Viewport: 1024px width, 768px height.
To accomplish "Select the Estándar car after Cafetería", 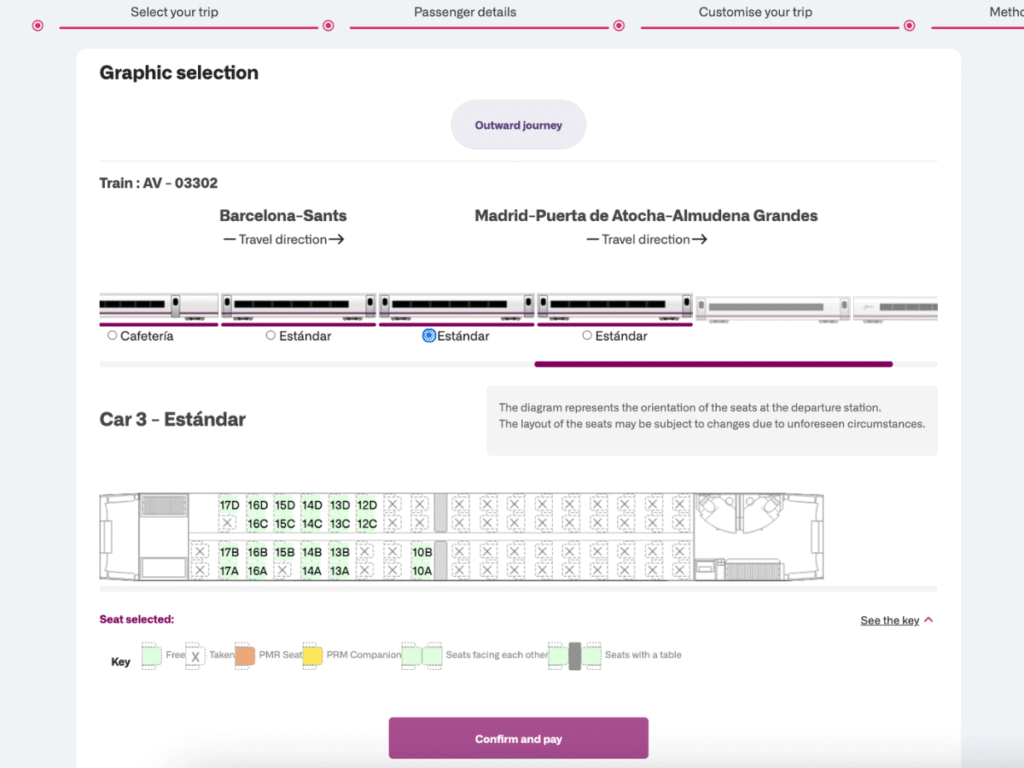I will click(270, 335).
